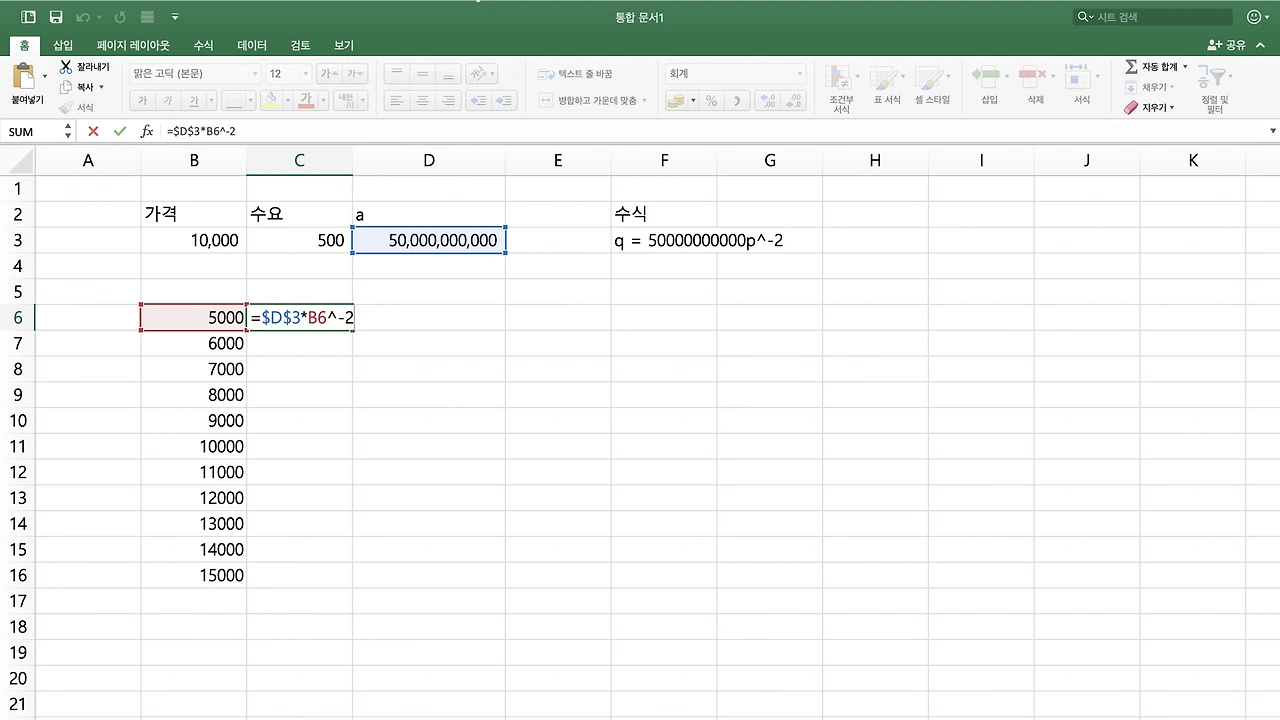1280x720 pixels.
Task: Toggle align text right
Action: (x=449, y=100)
